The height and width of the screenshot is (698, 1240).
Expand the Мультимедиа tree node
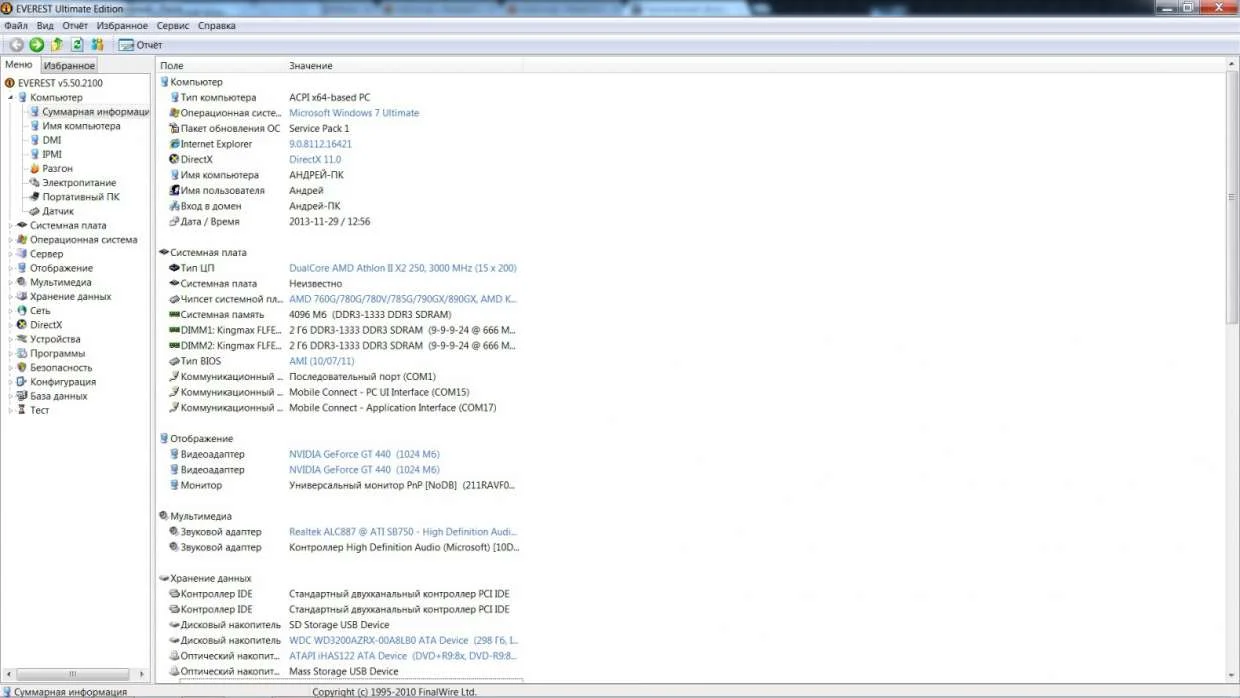[x=11, y=282]
